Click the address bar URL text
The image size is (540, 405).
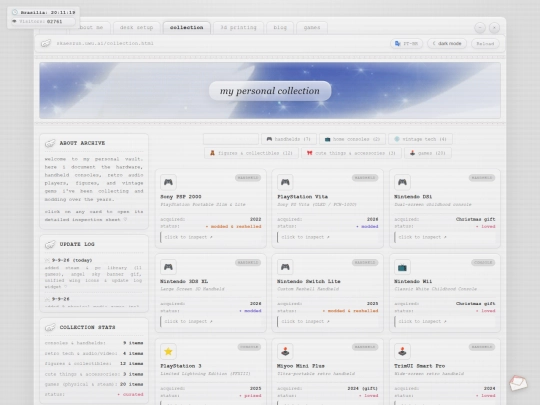pos(105,43)
